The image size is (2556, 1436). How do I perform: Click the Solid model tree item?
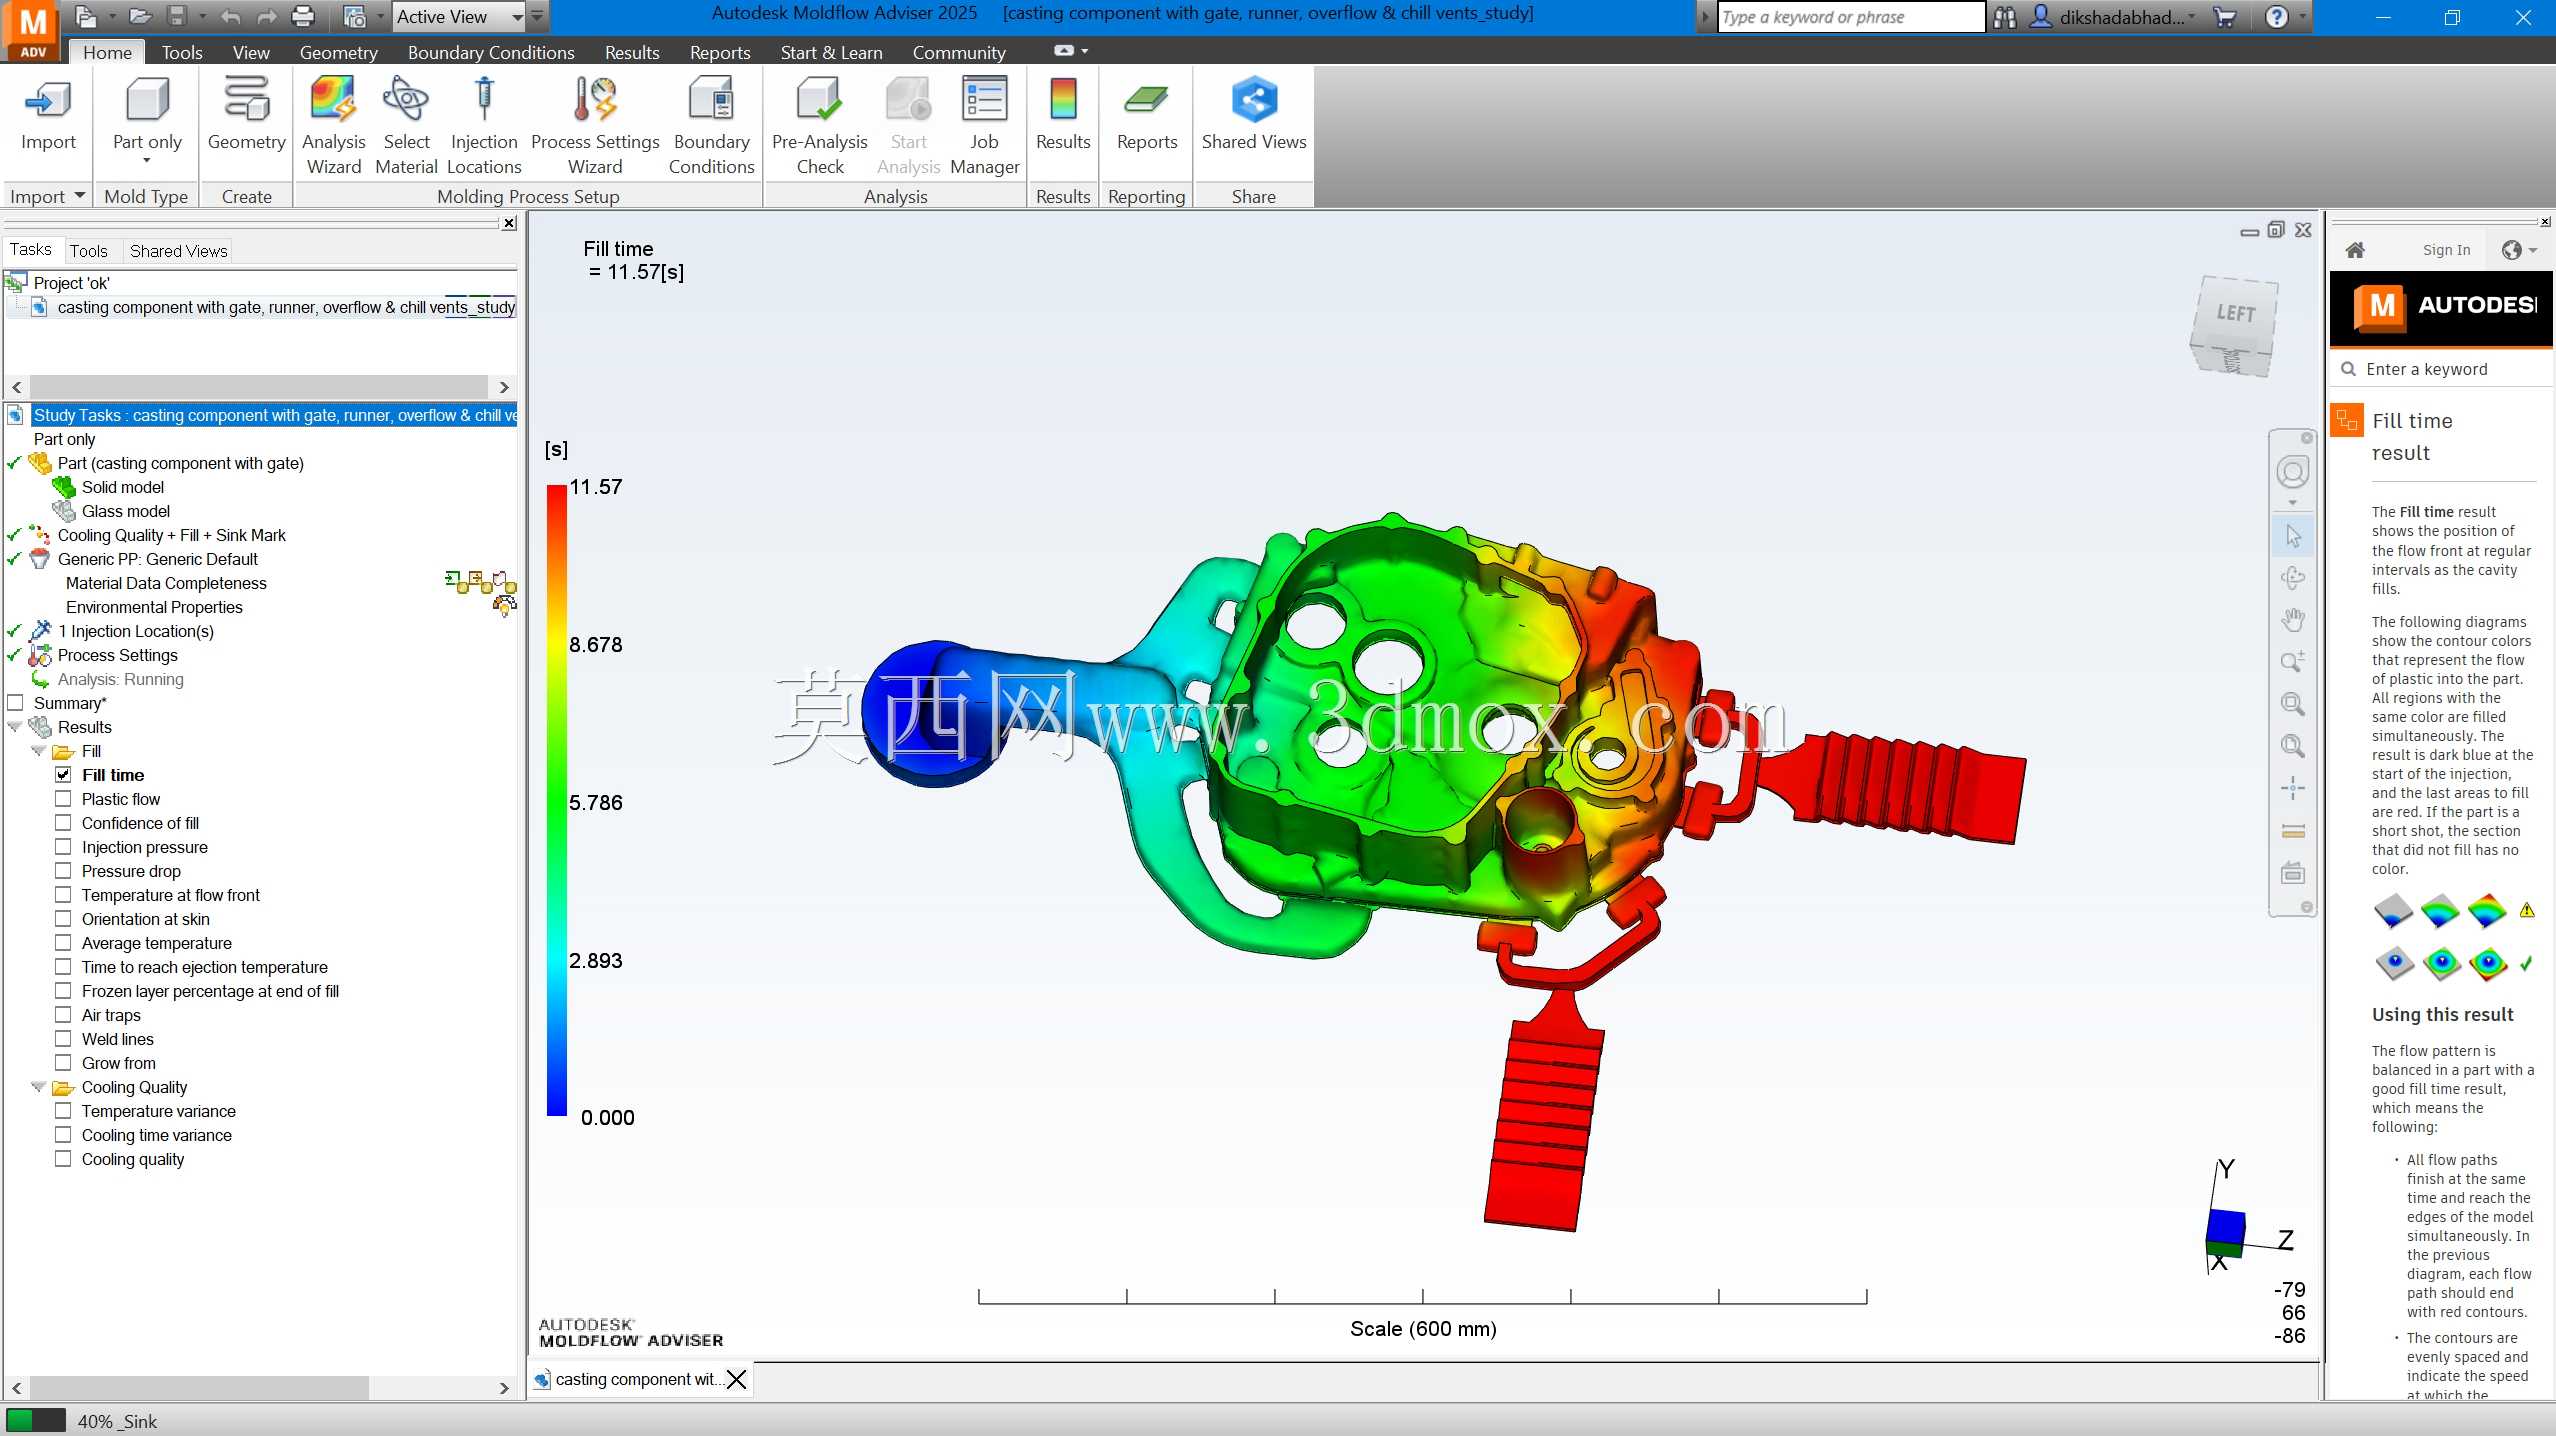tap(122, 487)
